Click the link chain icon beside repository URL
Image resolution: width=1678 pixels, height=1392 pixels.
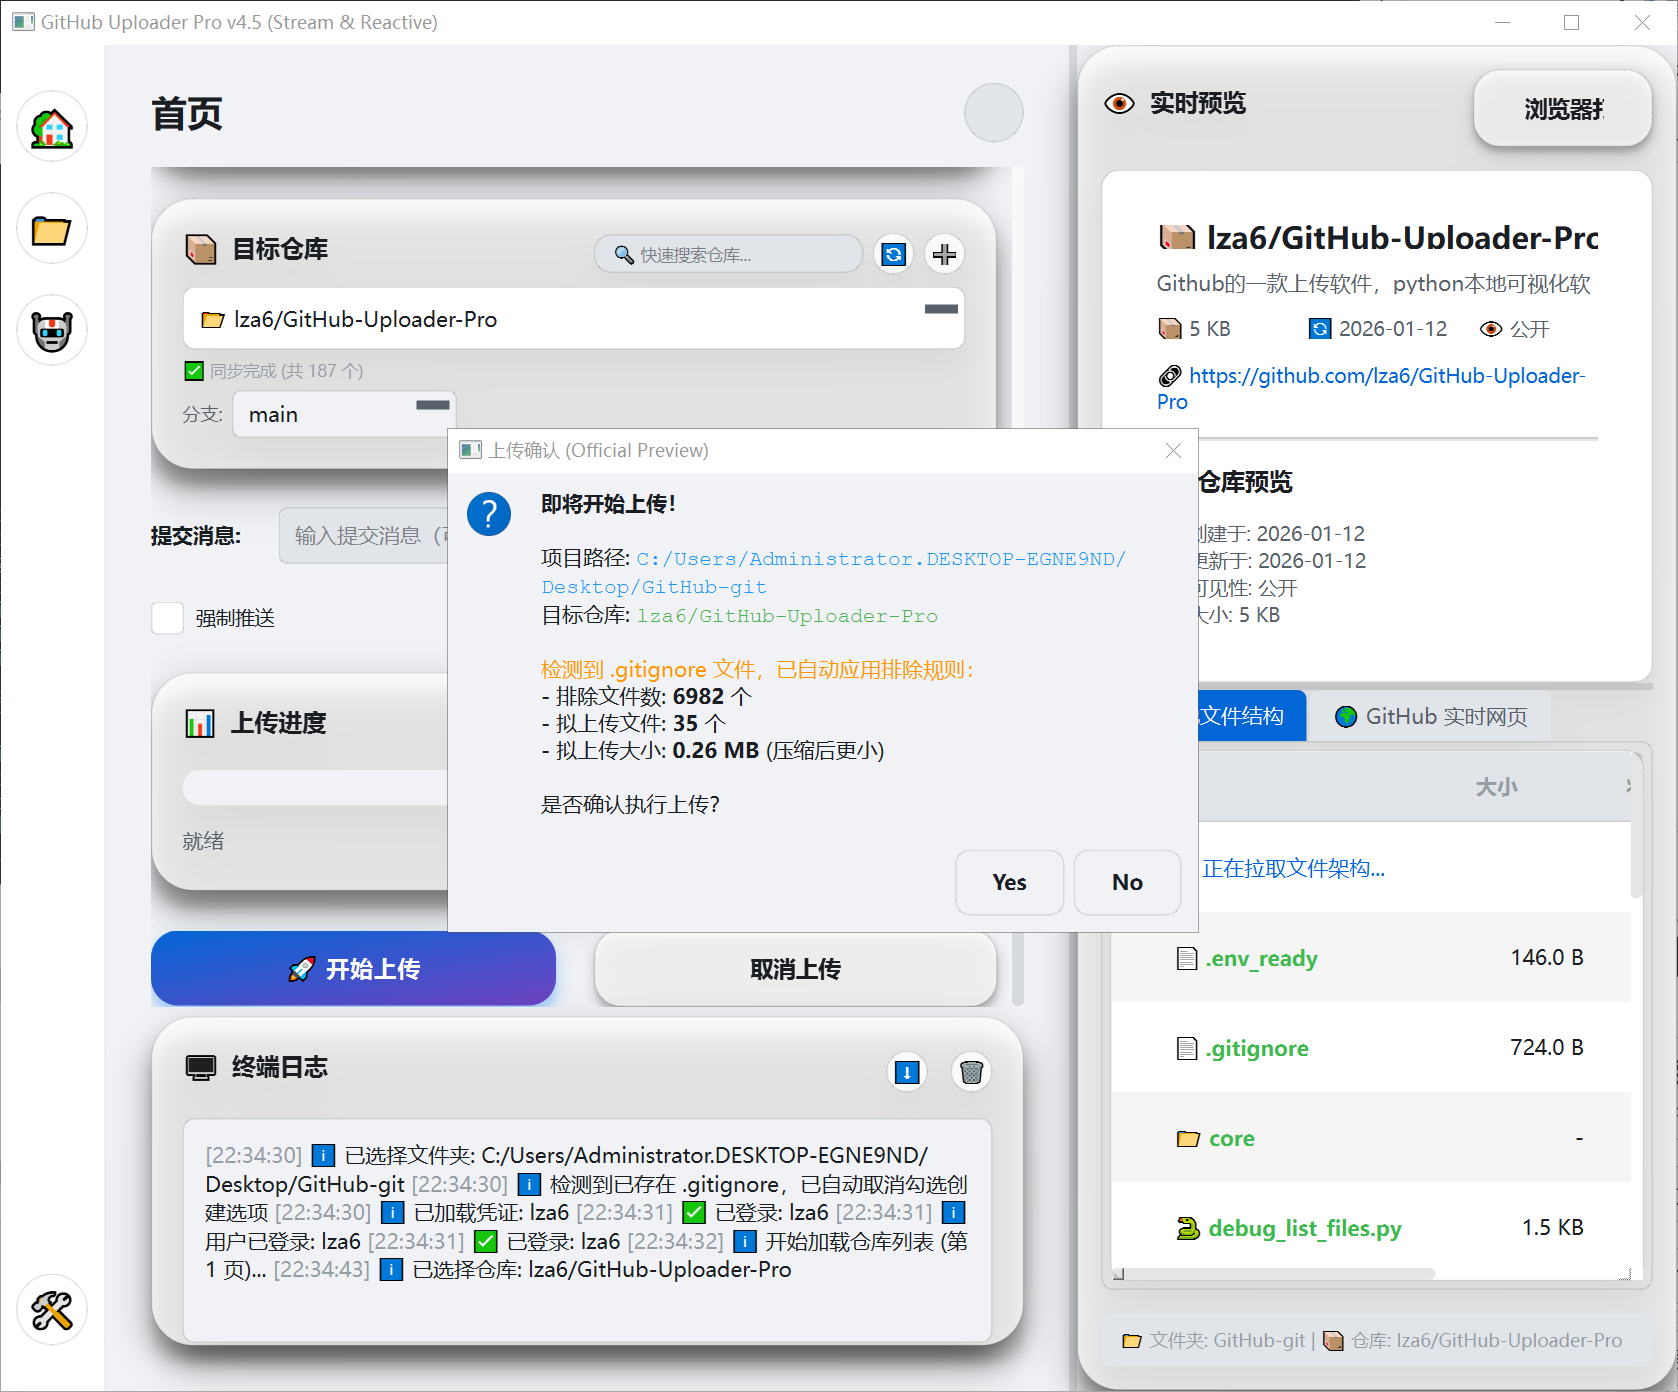1170,376
